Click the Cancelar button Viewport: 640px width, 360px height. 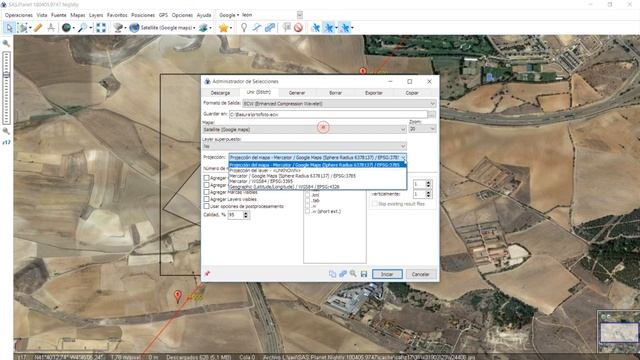[x=420, y=274]
